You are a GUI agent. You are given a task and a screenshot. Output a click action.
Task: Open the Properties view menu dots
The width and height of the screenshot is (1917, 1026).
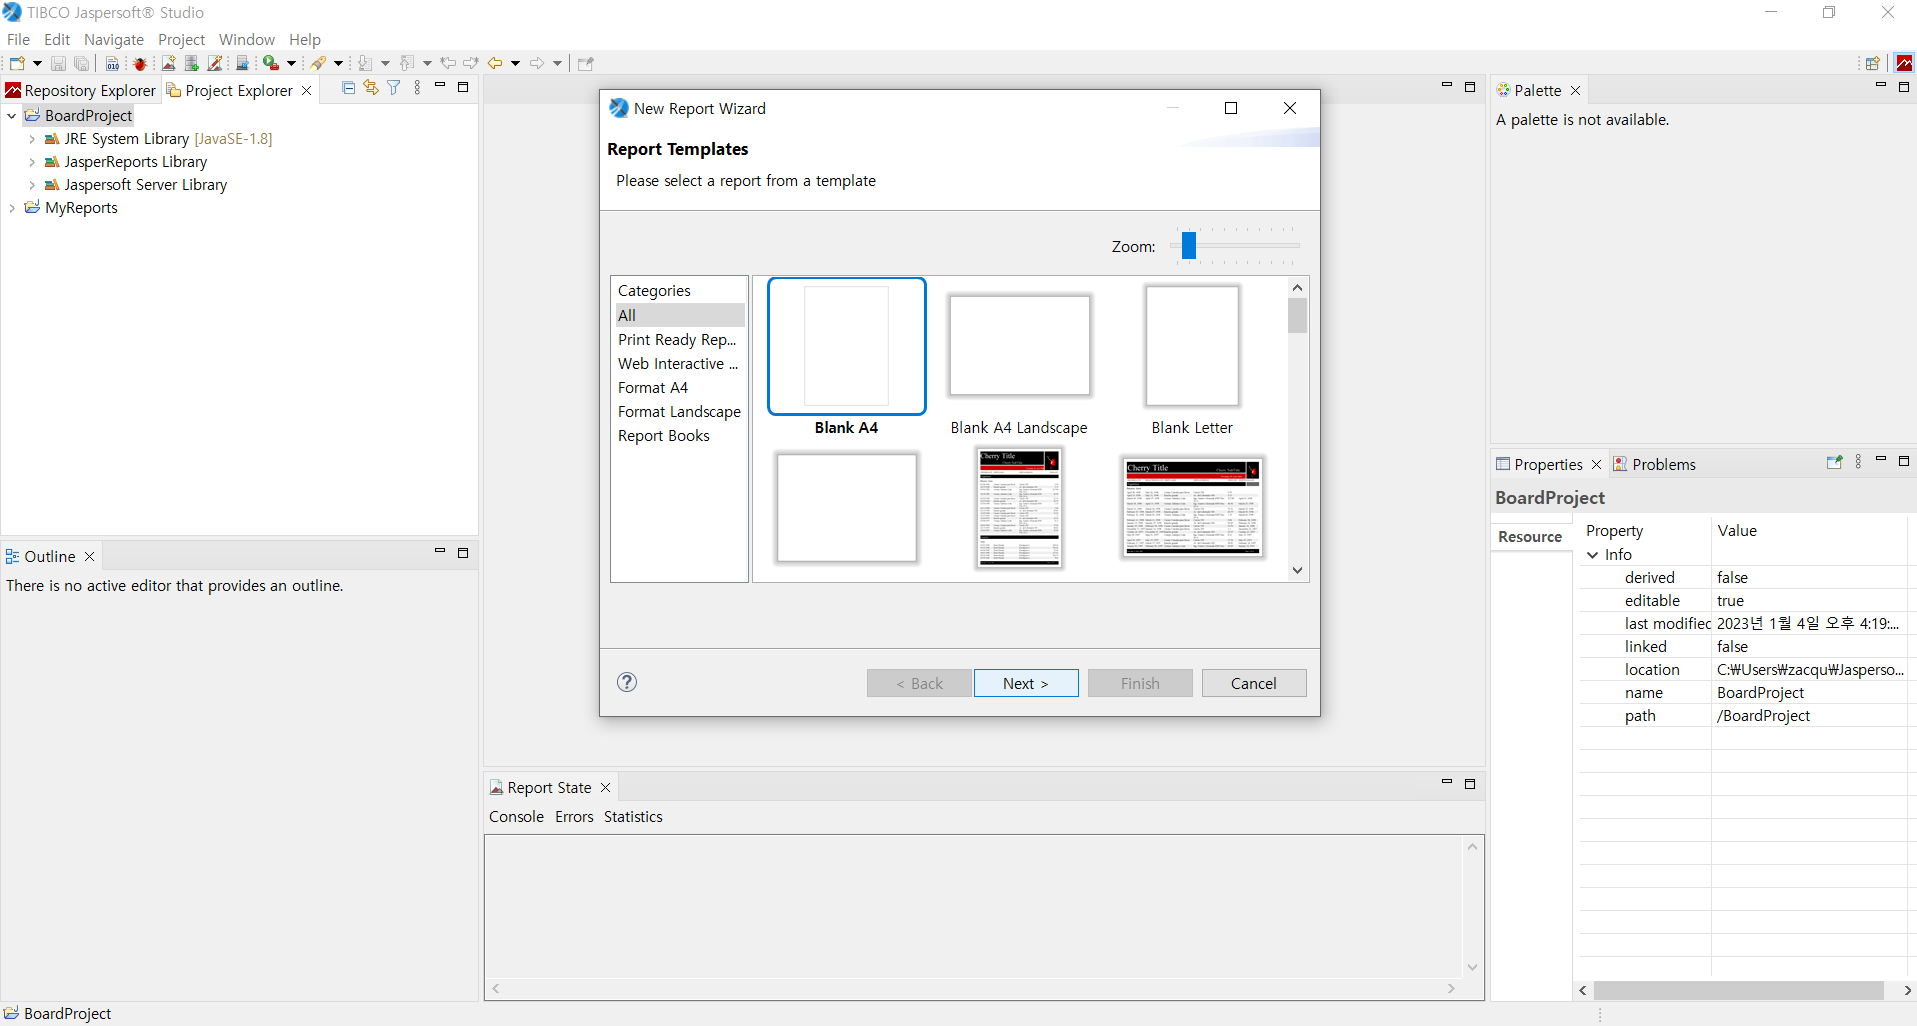pyautogui.click(x=1858, y=462)
